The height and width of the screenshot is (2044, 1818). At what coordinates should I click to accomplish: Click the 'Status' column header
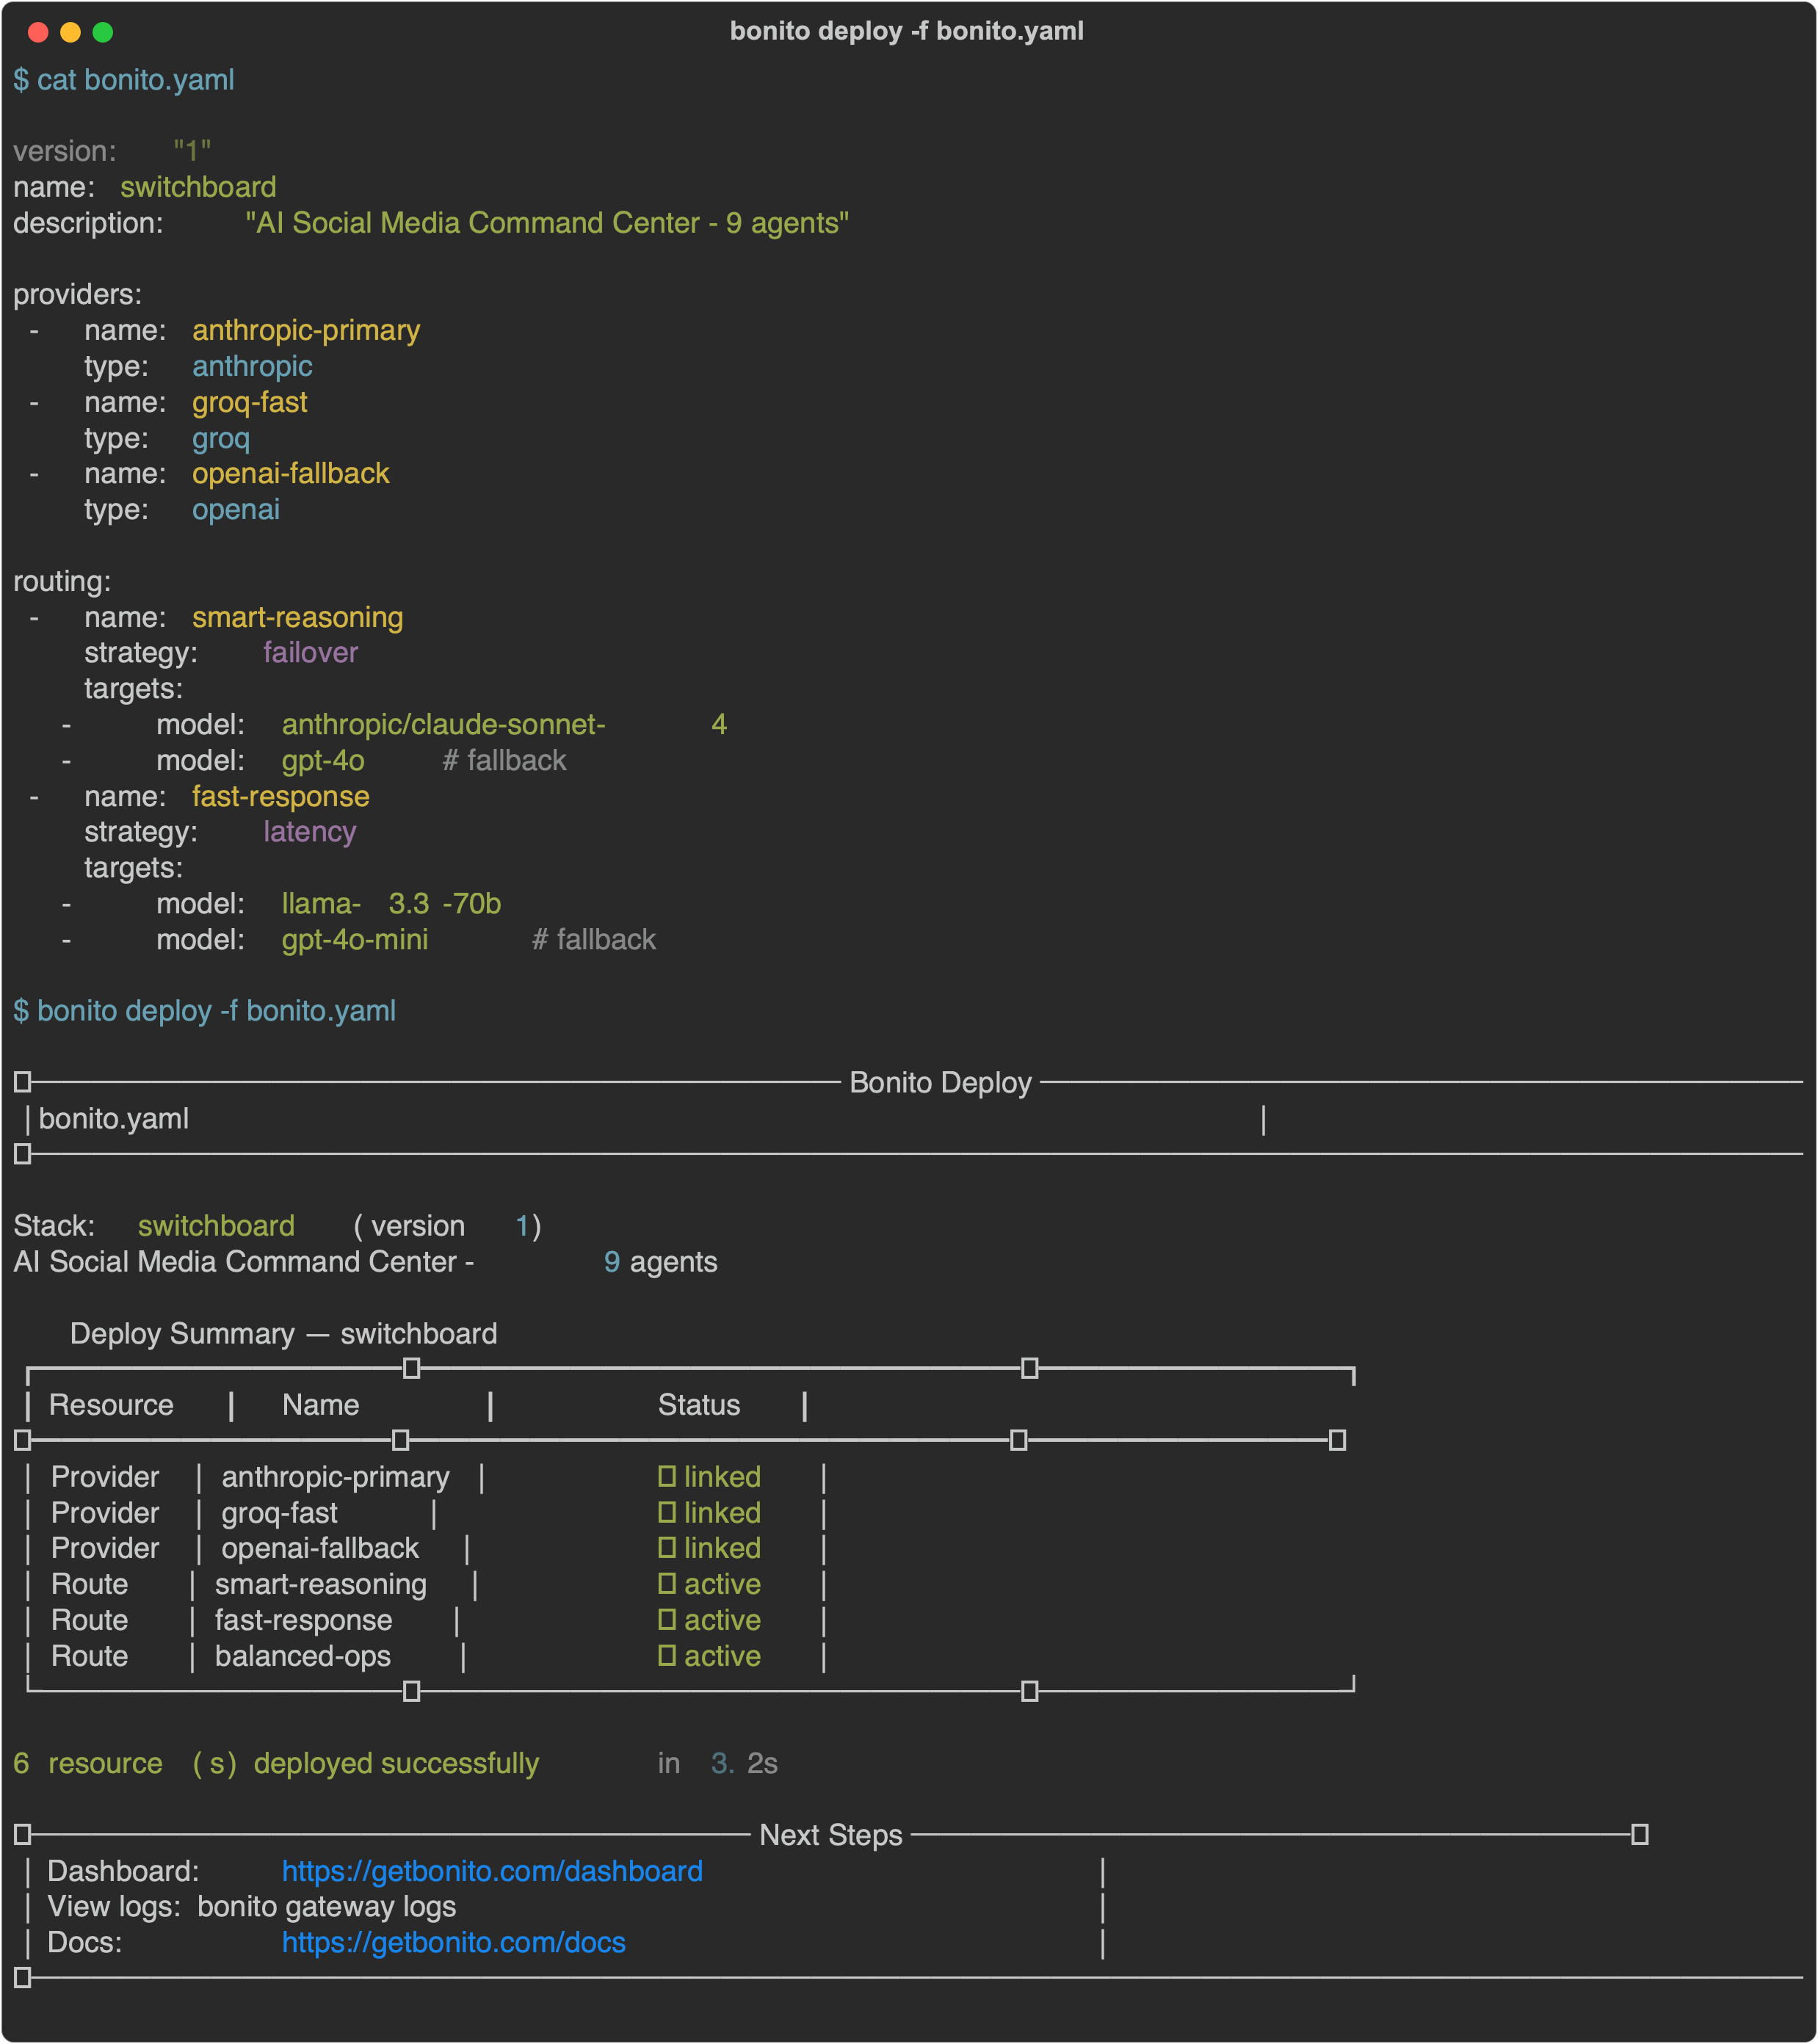pos(699,1405)
